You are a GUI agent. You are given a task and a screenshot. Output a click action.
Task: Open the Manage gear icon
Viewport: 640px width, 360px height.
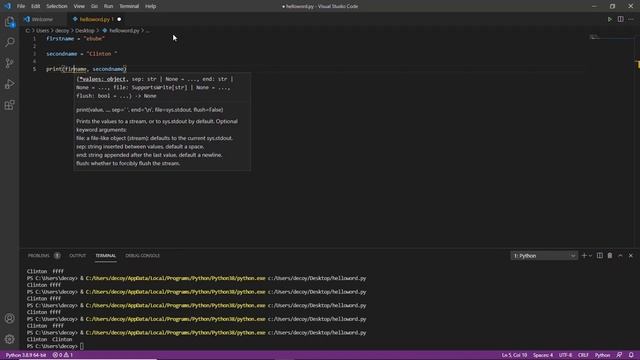[9, 339]
